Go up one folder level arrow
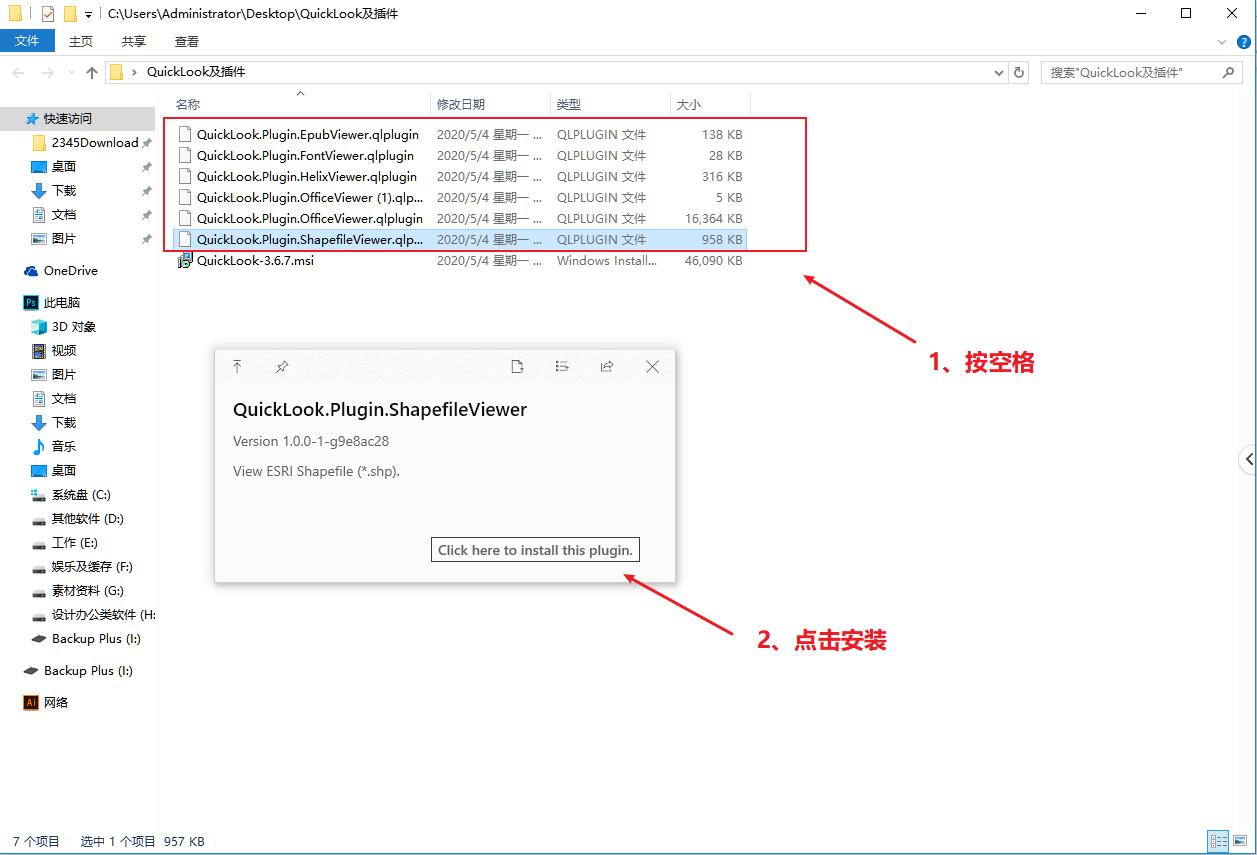This screenshot has width=1257, height=855. click(92, 73)
